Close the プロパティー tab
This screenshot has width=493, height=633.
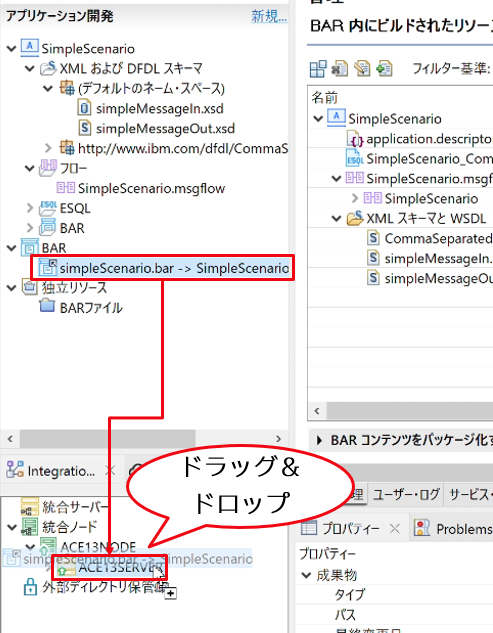tap(395, 528)
